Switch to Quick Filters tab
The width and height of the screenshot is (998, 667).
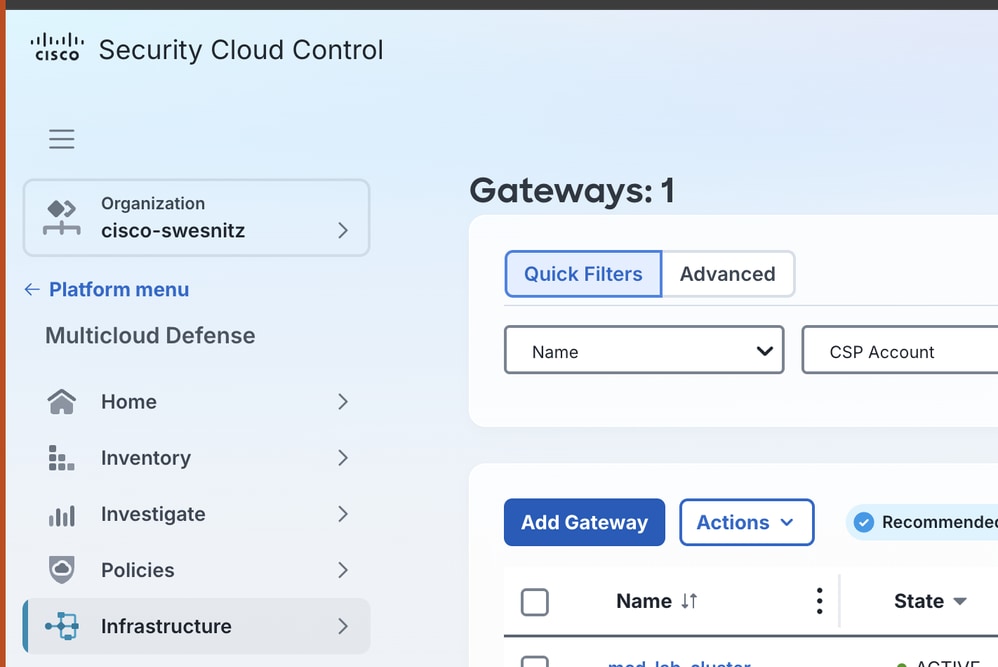583,274
